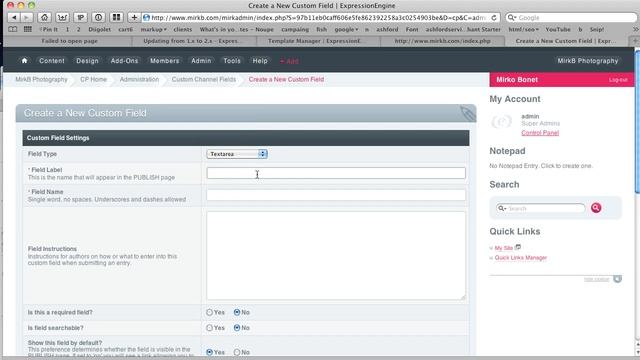The height and width of the screenshot is (360, 640).
Task: Click the pencil icon in the form header
Action: tap(468, 114)
